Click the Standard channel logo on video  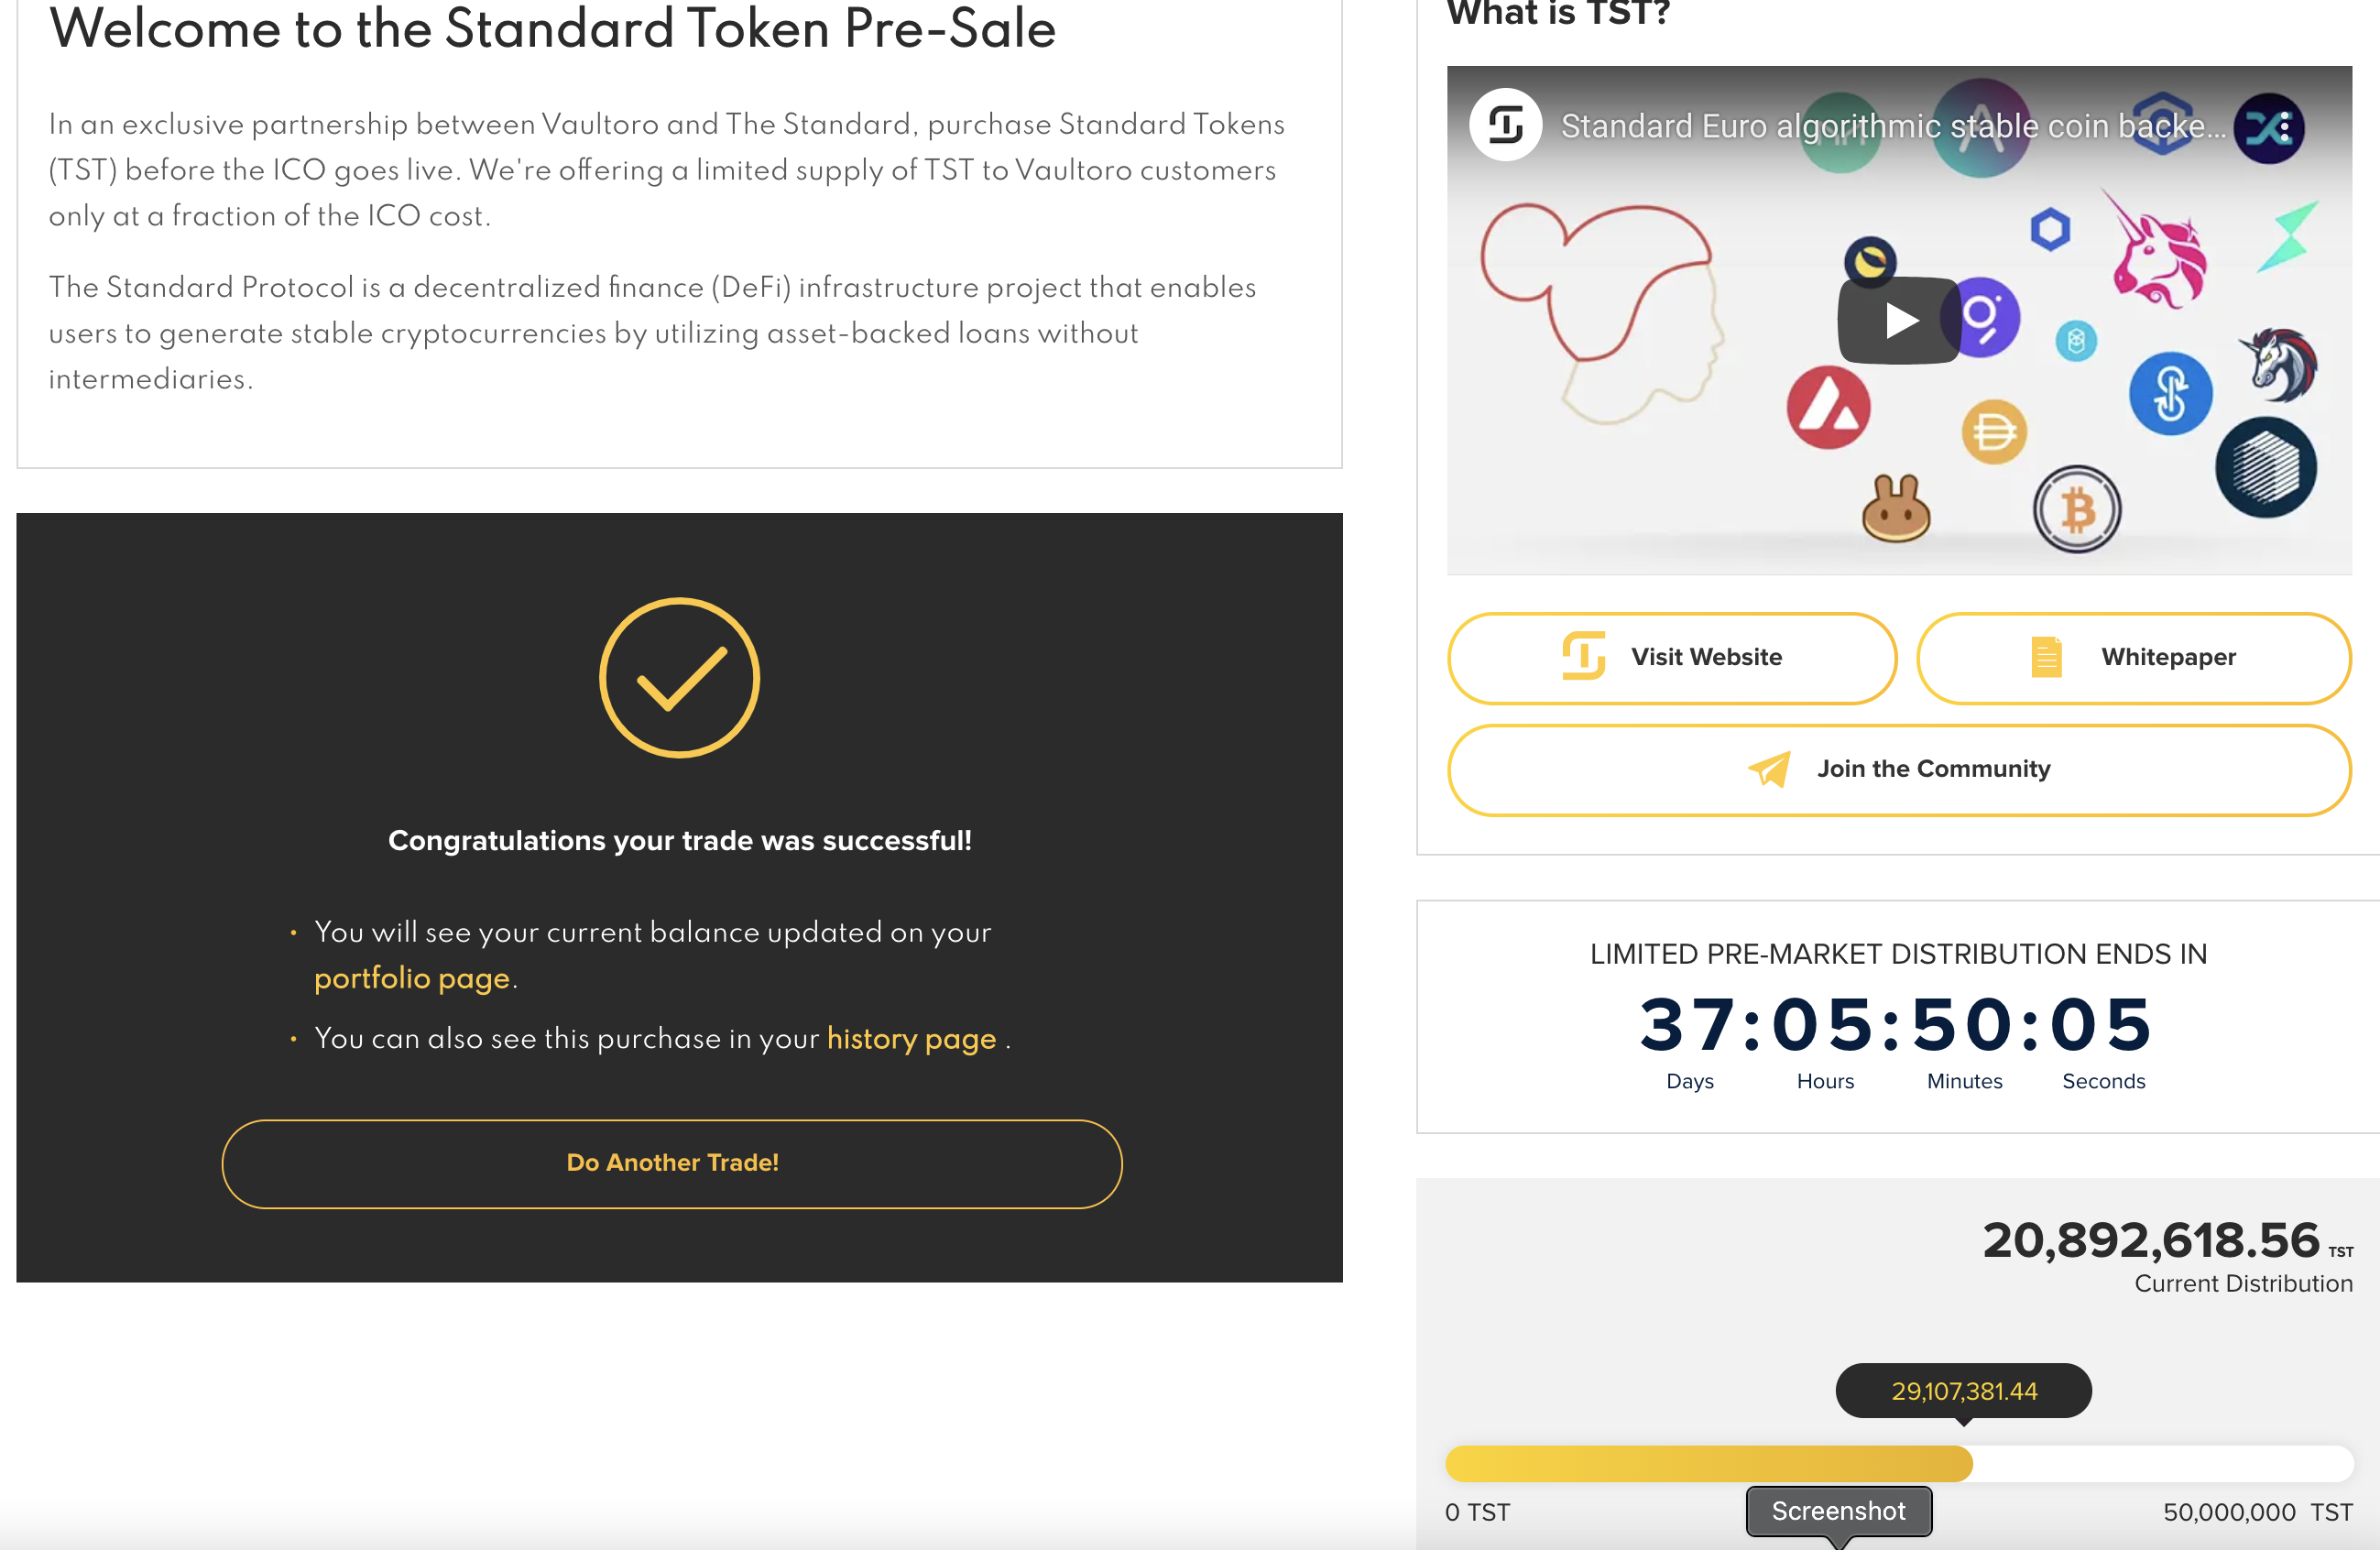[x=1505, y=125]
